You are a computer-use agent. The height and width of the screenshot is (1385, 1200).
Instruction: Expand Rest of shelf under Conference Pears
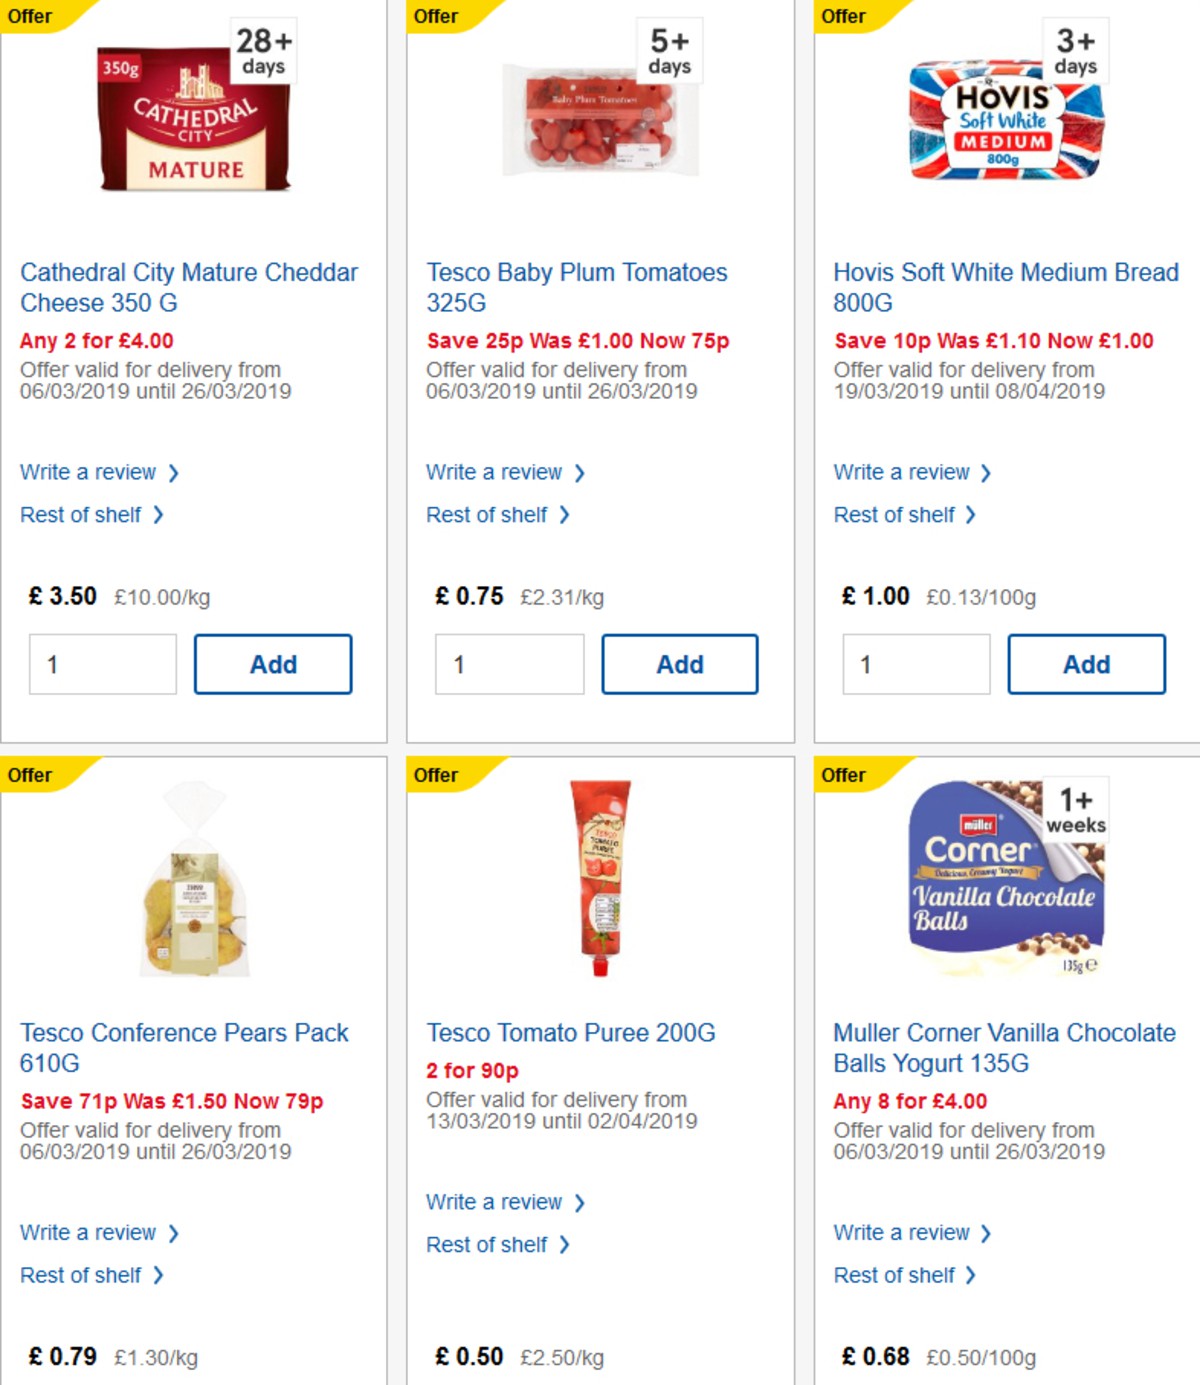coord(84,1275)
